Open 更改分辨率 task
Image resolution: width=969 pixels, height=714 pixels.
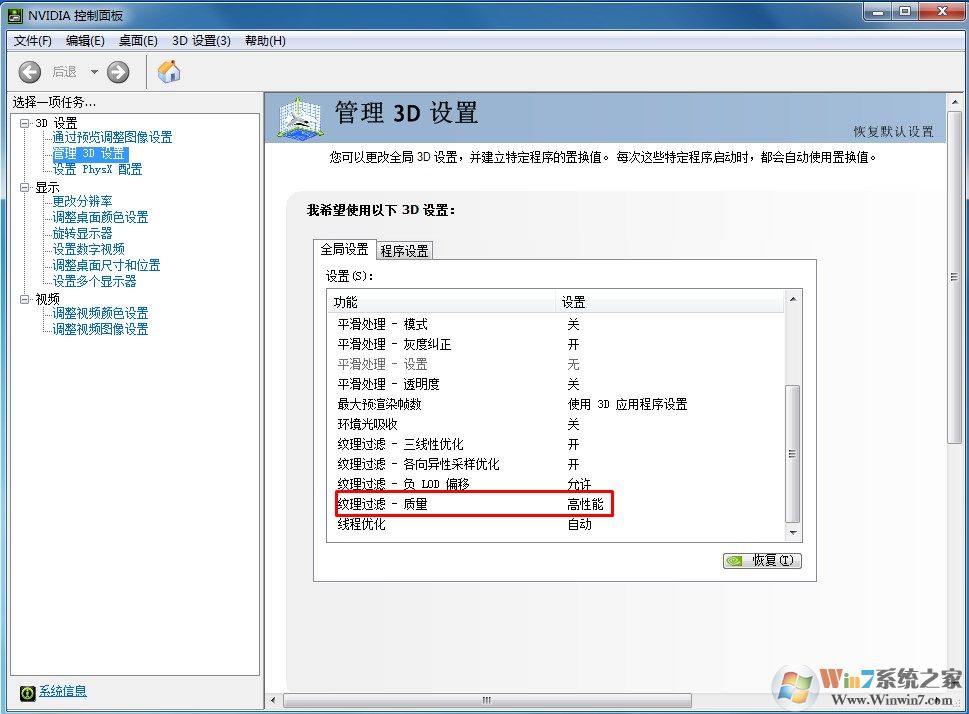pos(82,202)
